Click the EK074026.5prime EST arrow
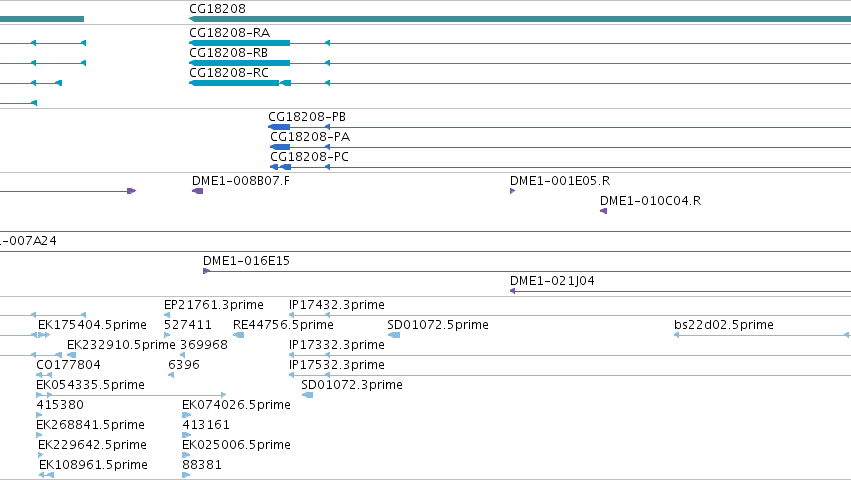851x480 pixels. pos(186,415)
